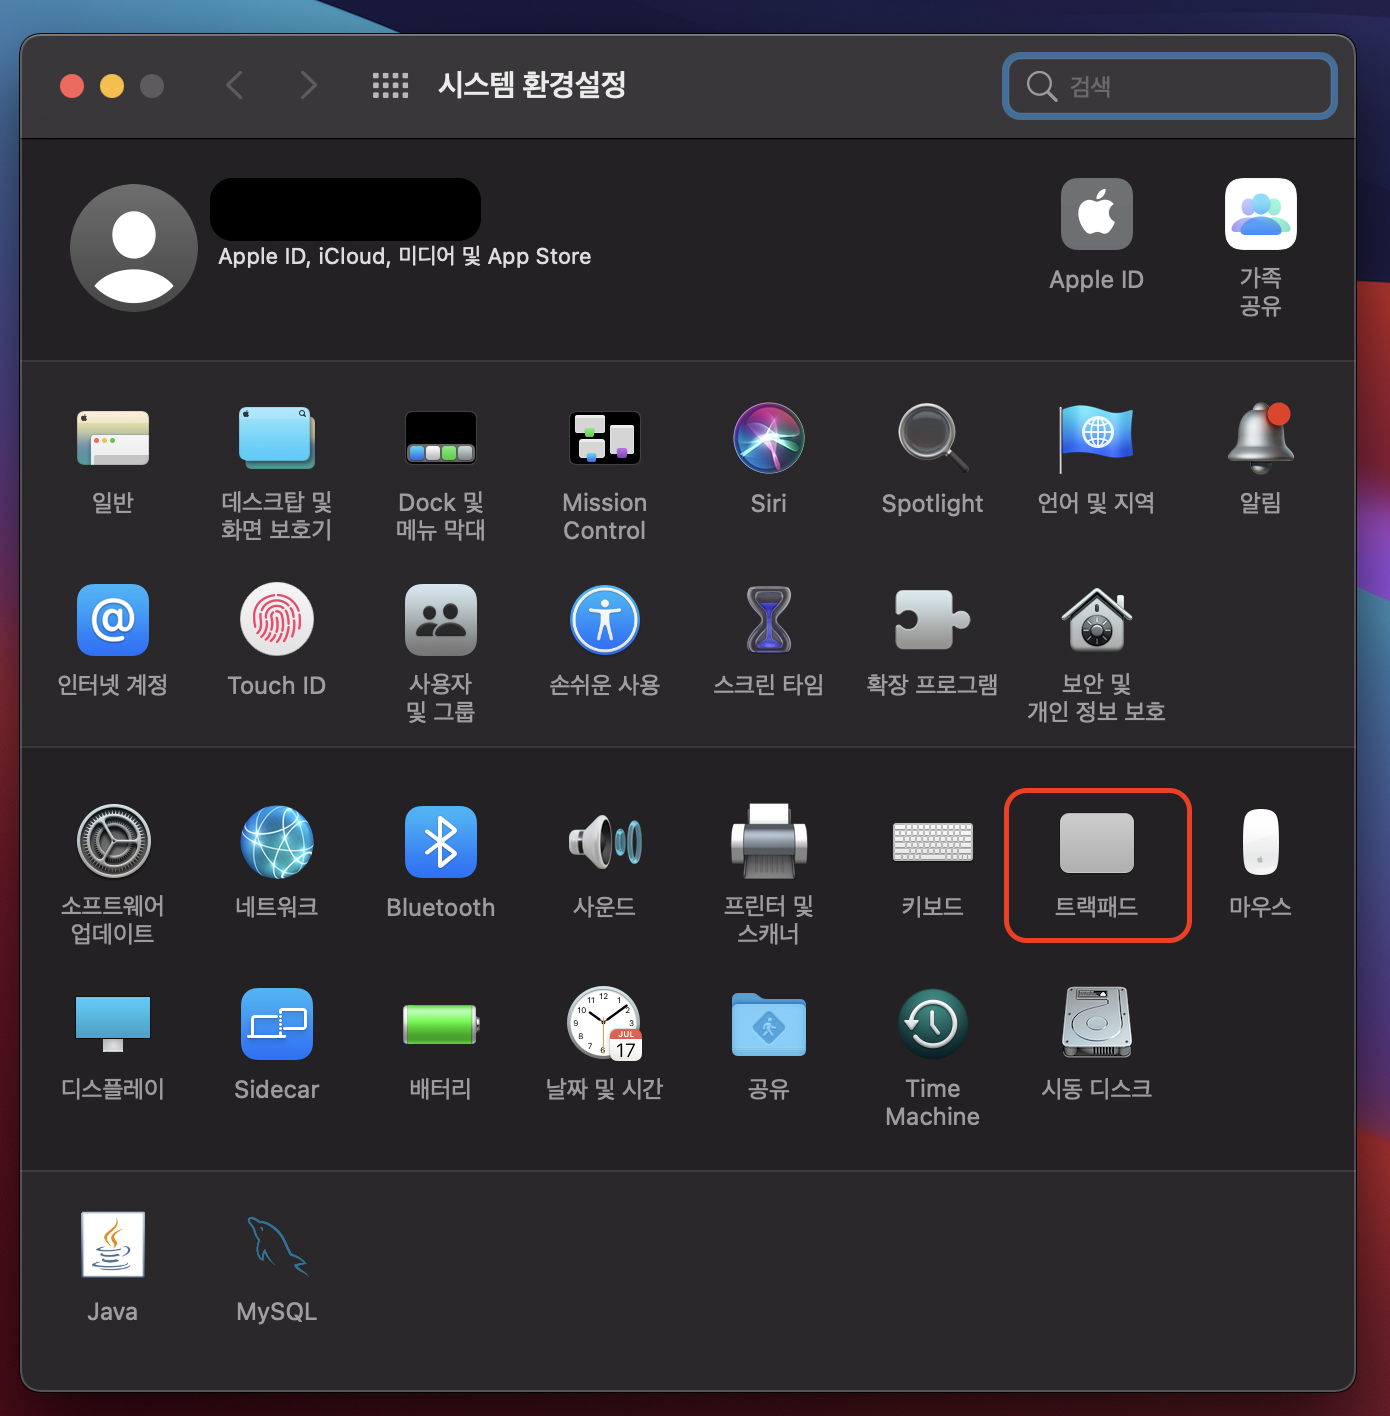Open 언어 및 지역 preferences
The height and width of the screenshot is (1416, 1390).
(1097, 438)
